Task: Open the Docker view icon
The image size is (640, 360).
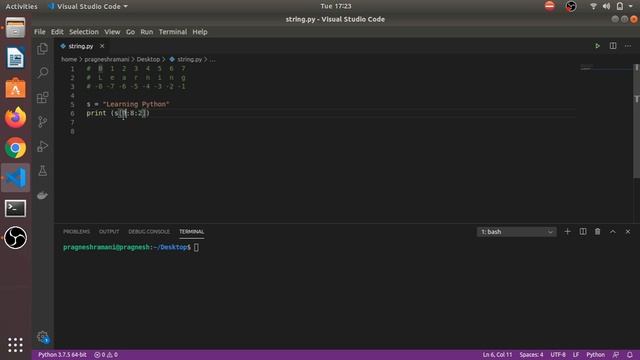Action: pos(42,195)
